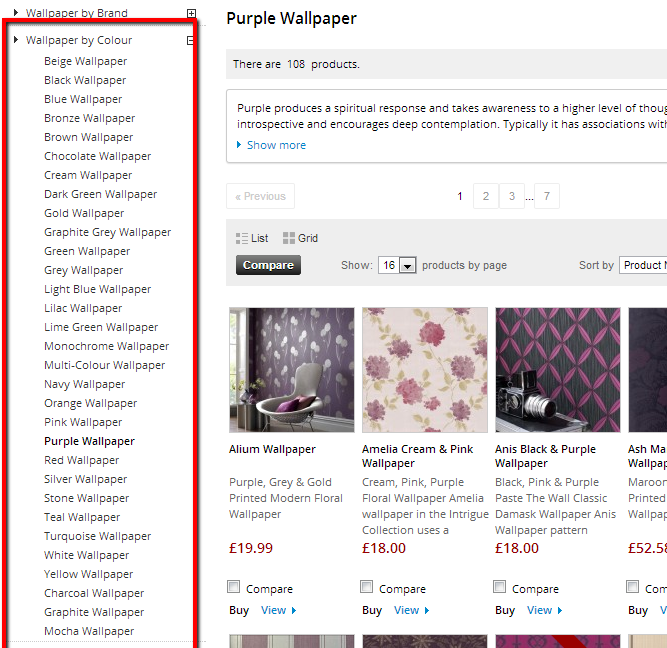Select Lilac Wallpaper link
Image resolution: width=667 pixels, height=648 pixels.
83,308
